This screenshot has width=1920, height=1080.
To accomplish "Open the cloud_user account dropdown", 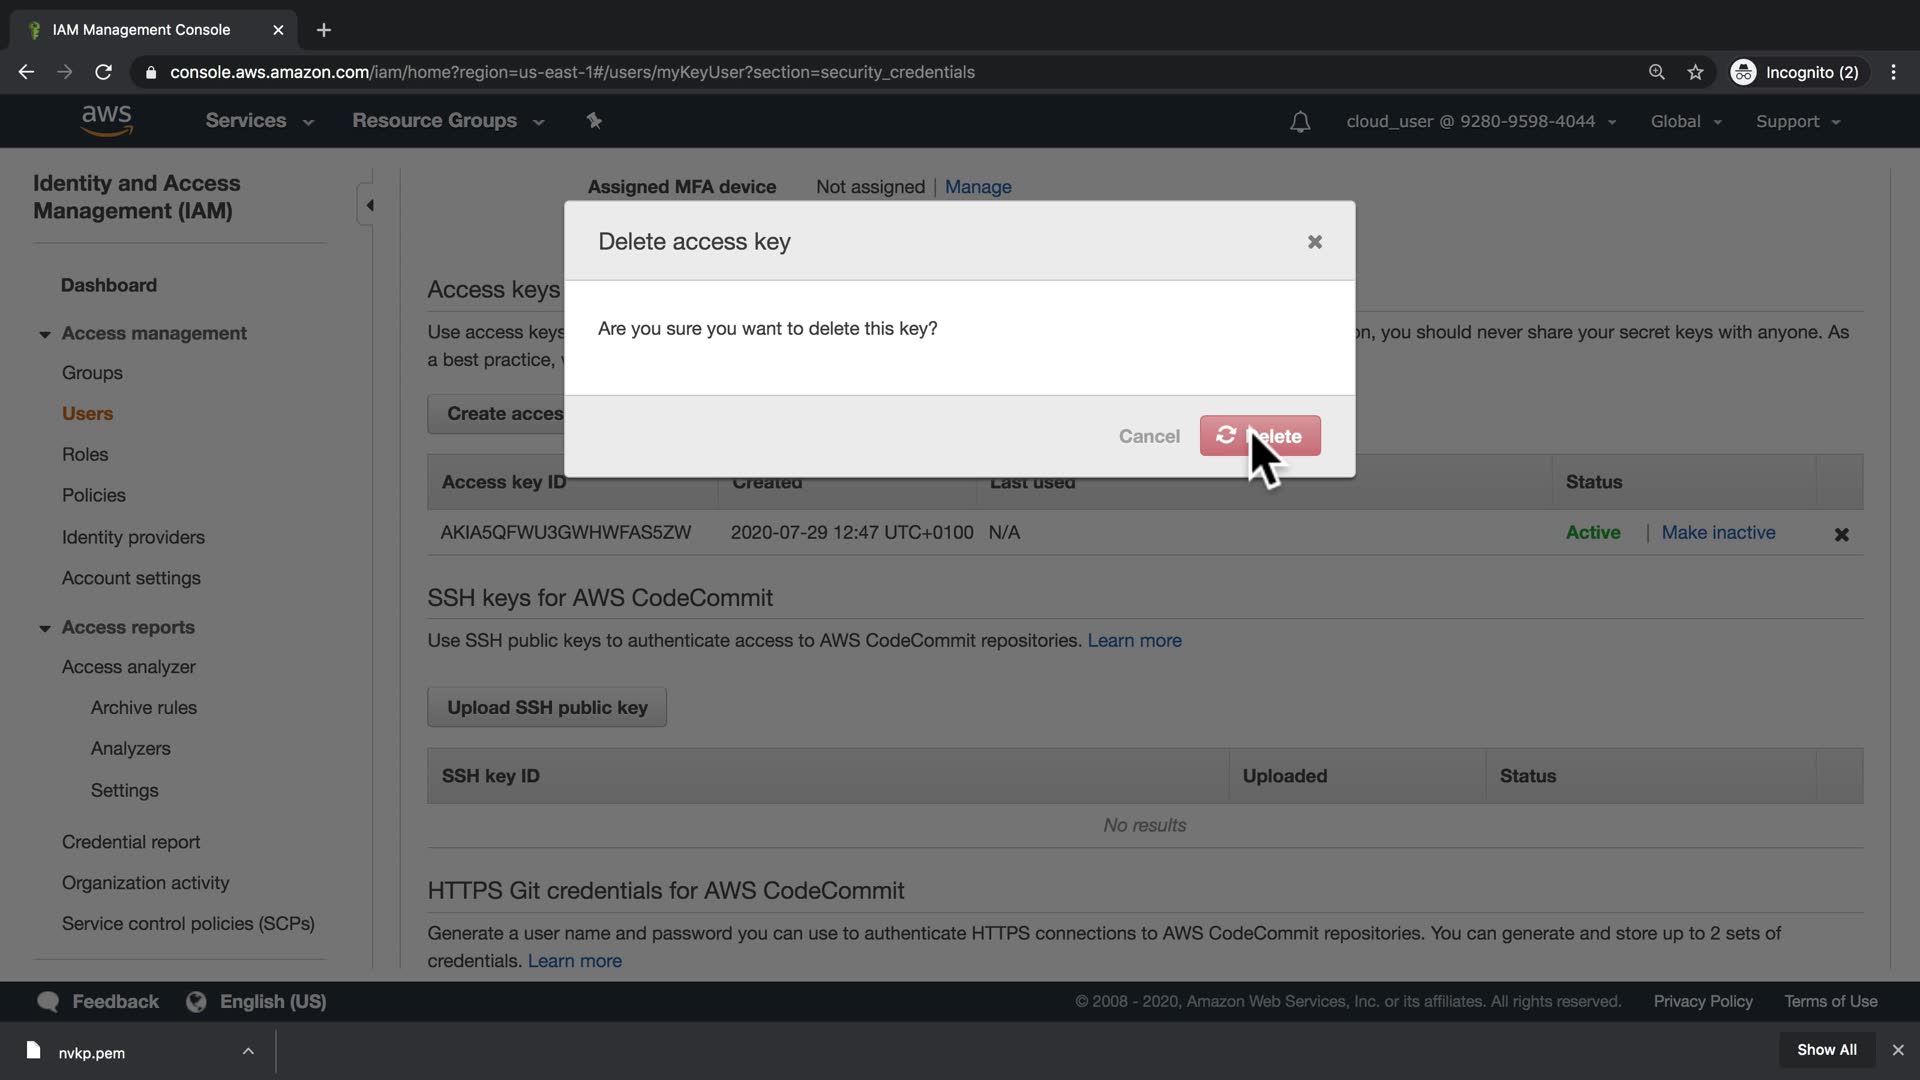I will (1480, 122).
